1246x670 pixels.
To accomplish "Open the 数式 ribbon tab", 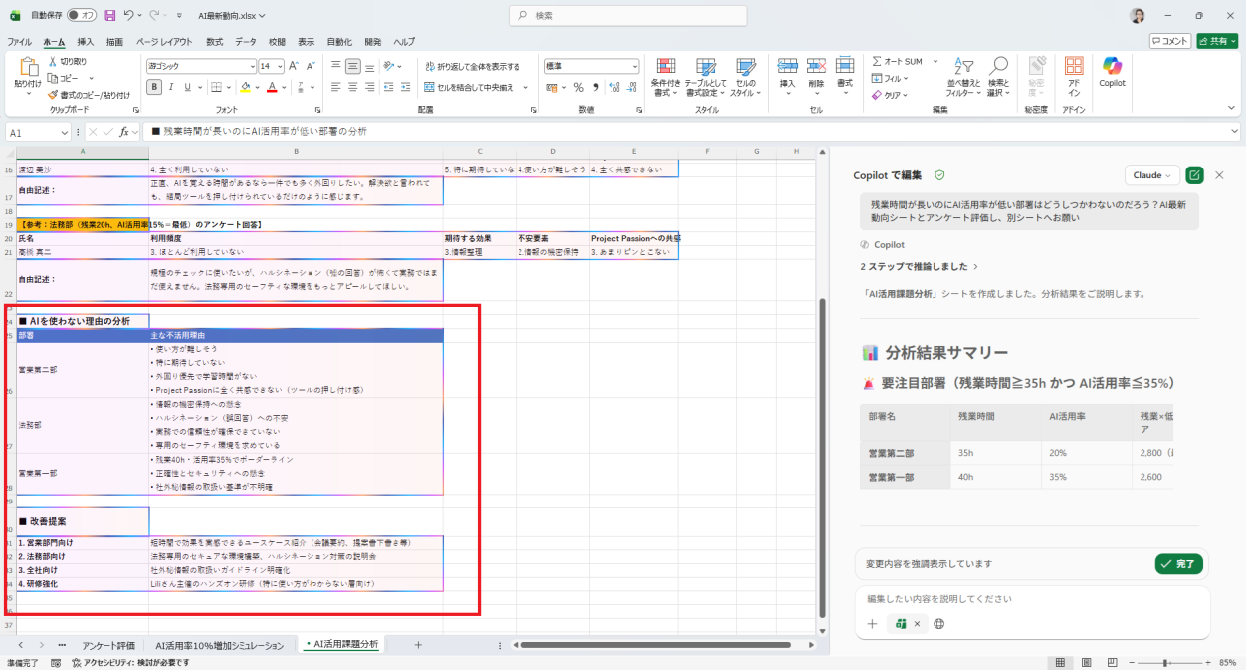I will pos(215,42).
